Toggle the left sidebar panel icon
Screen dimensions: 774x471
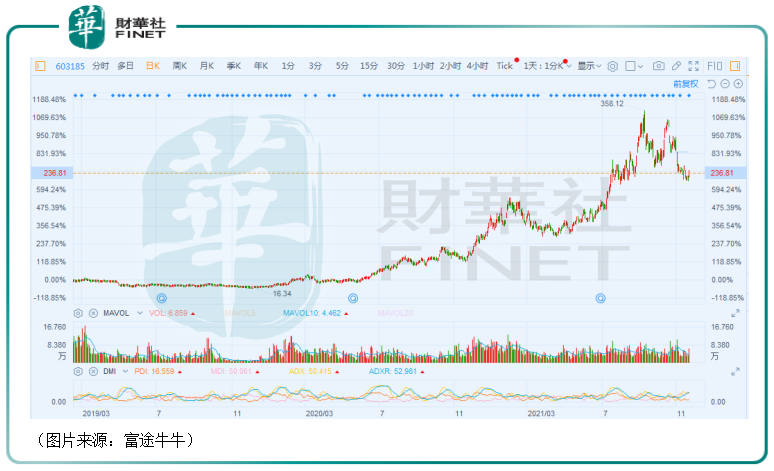[40, 66]
